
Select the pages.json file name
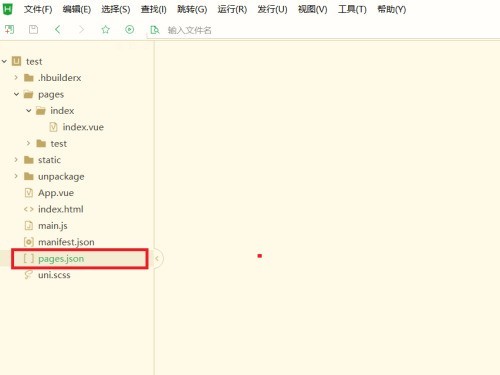(61, 259)
